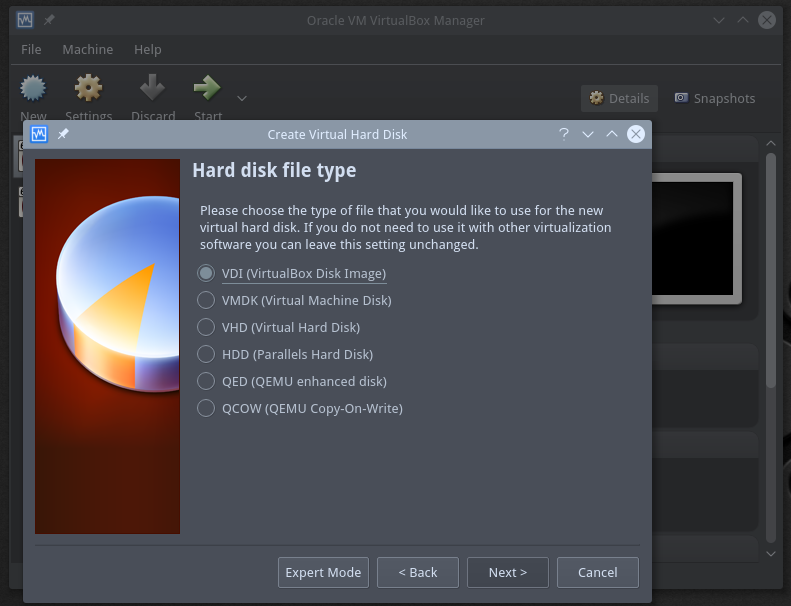The height and width of the screenshot is (606, 791).
Task: Maximize the VirtualBox Manager window
Action: coord(743,20)
